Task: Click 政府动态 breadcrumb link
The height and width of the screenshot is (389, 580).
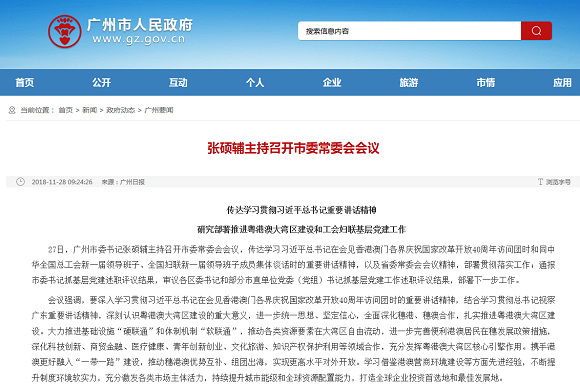Action: click(121, 110)
